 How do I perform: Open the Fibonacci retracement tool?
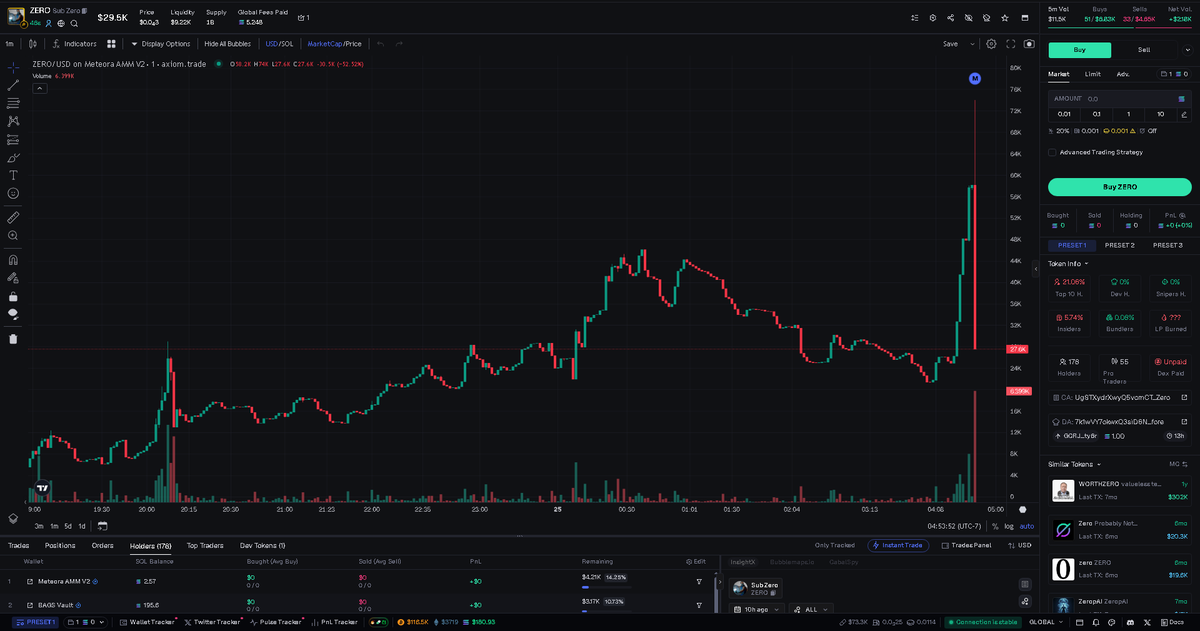coord(13,103)
